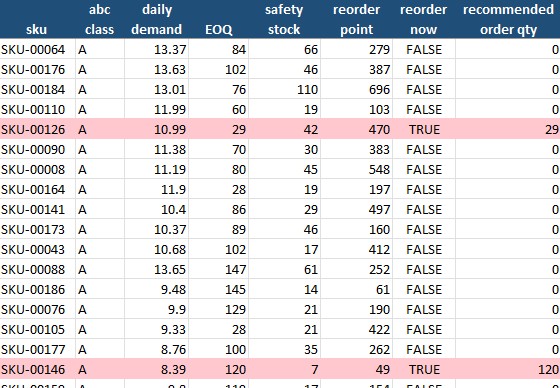
Task: Select the sku column header
Action: (37, 19)
